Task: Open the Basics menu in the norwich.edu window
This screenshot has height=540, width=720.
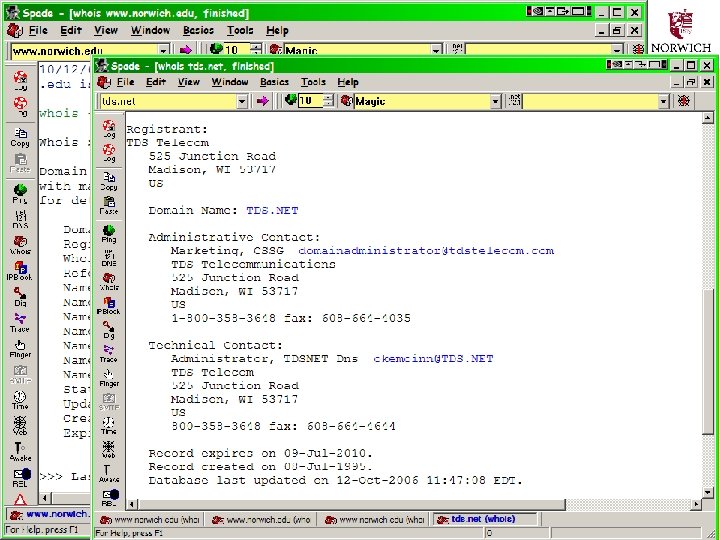Action: [198, 30]
